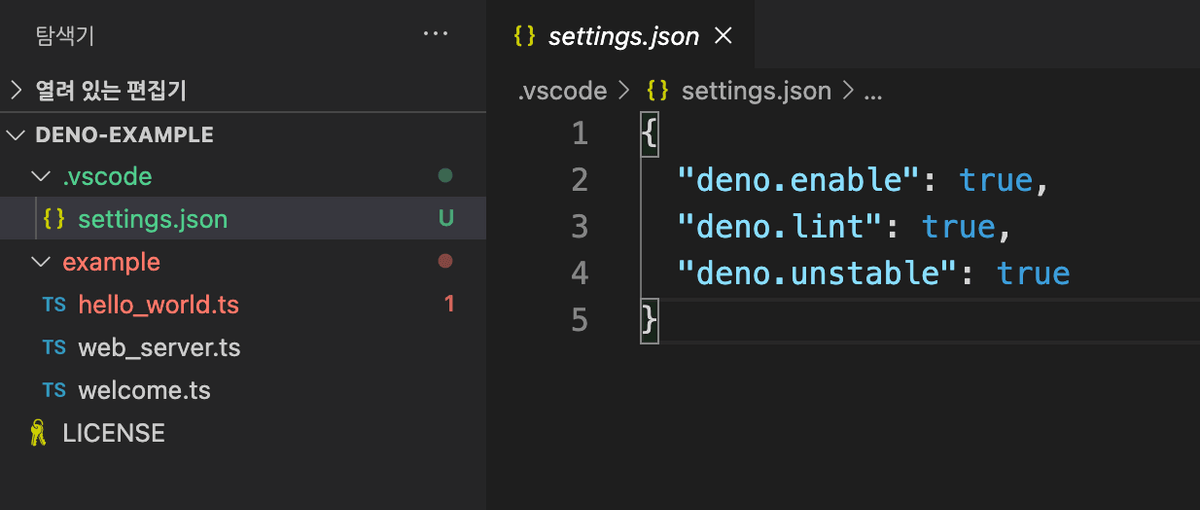Click the JSON braces icon beside settings.json in tree
The height and width of the screenshot is (510, 1200).
coord(55,218)
